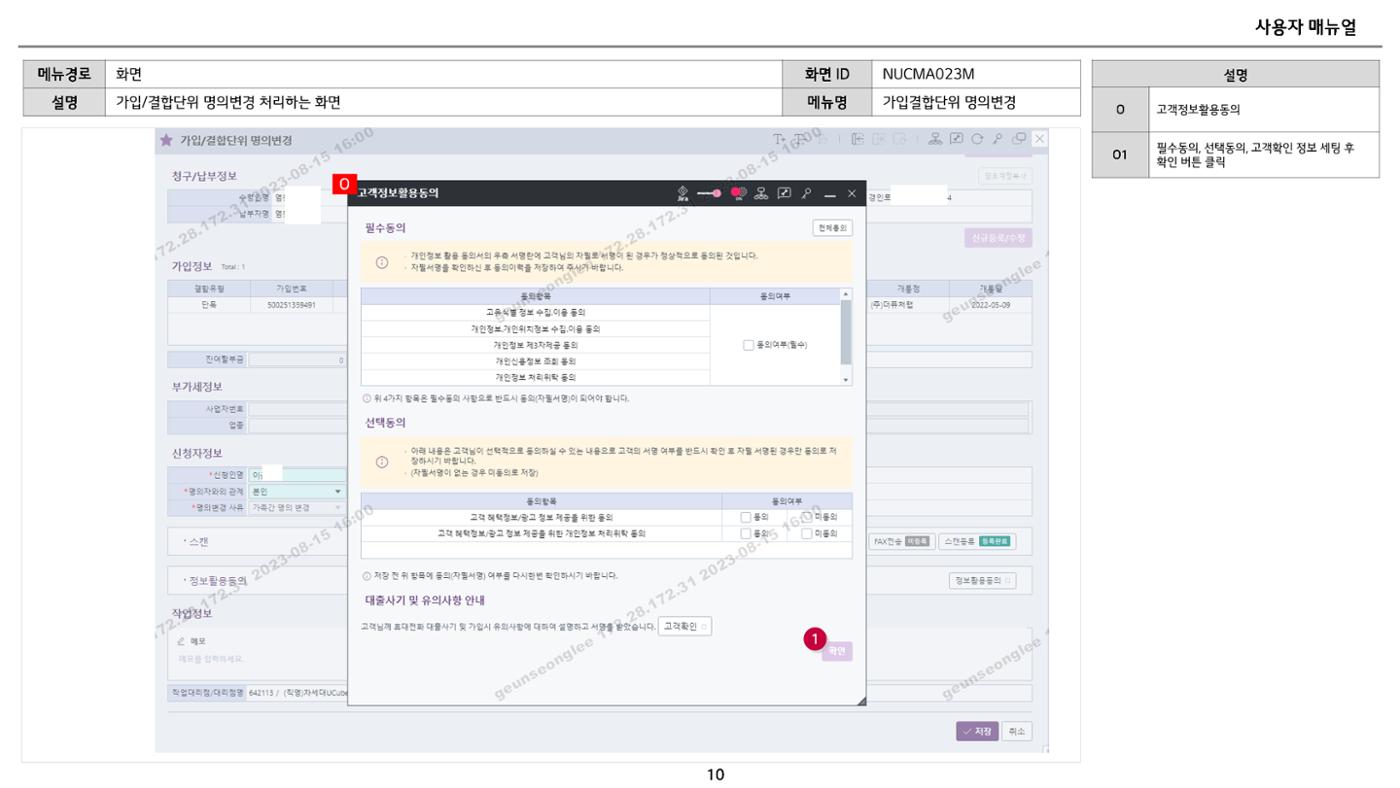Click the 신규등록/수정 button
Viewport: 1400px width, 788px height.
pyautogui.click(x=999, y=238)
